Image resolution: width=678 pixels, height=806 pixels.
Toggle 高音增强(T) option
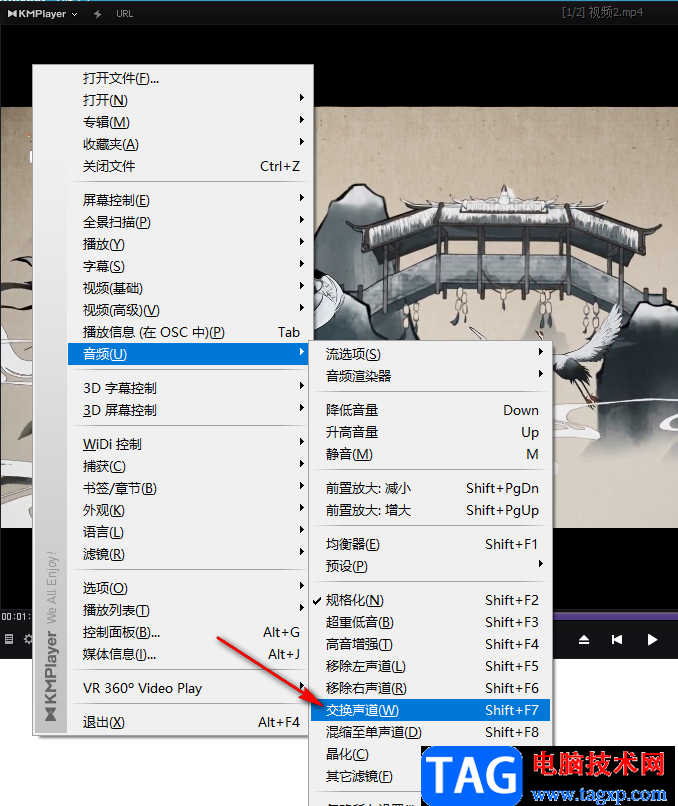[431, 645]
